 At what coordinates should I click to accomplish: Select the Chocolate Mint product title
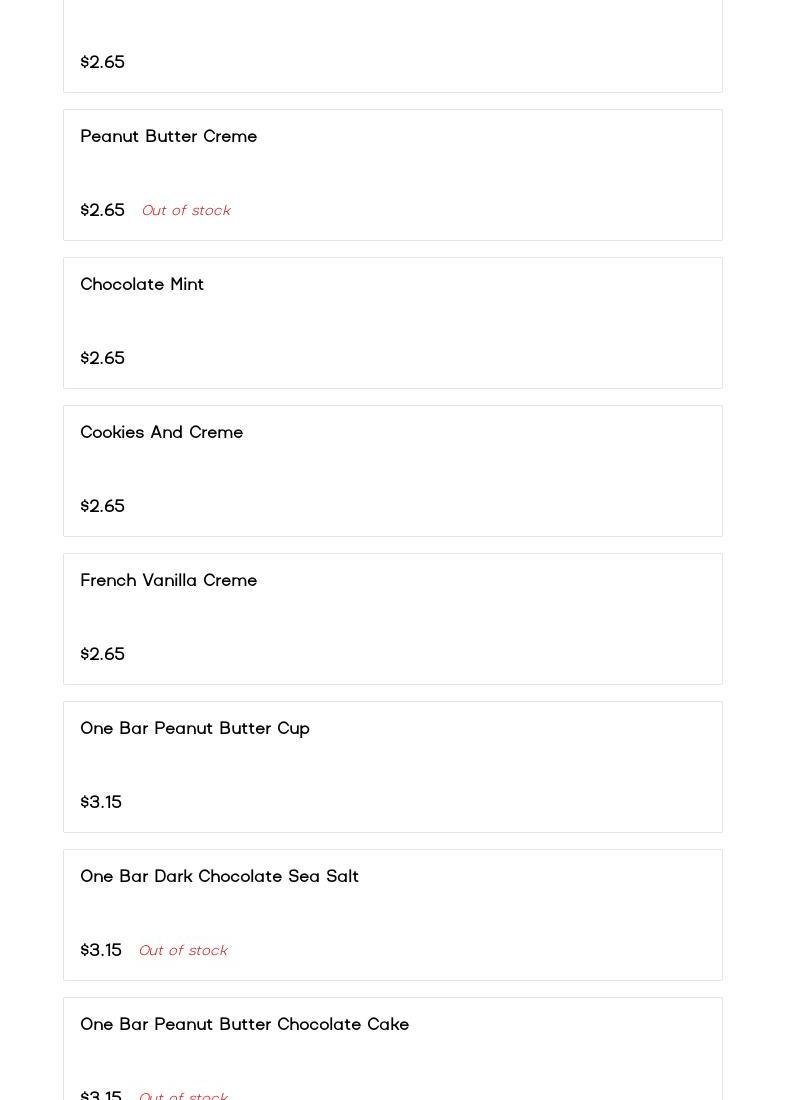(x=142, y=284)
